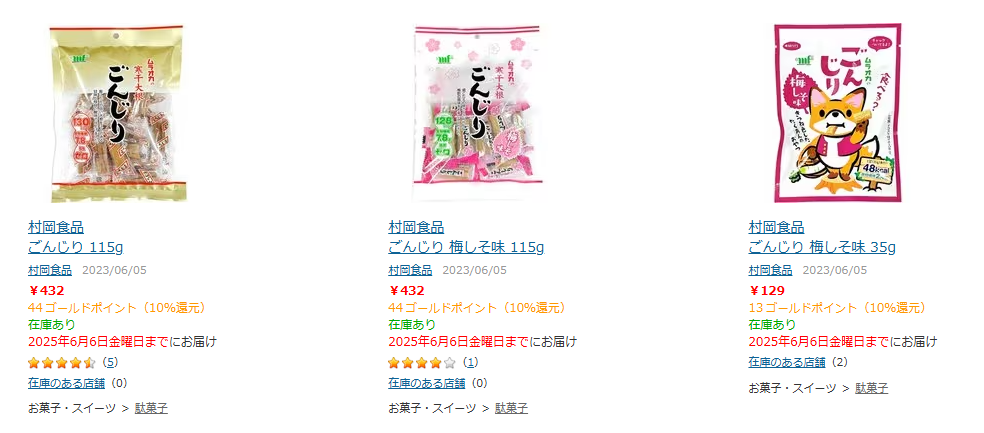Open the (5) review count link

[x=110, y=362]
